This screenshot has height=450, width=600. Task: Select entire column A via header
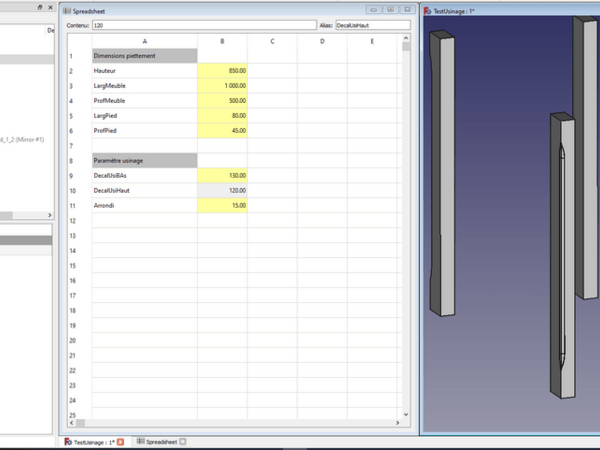pyautogui.click(x=145, y=41)
